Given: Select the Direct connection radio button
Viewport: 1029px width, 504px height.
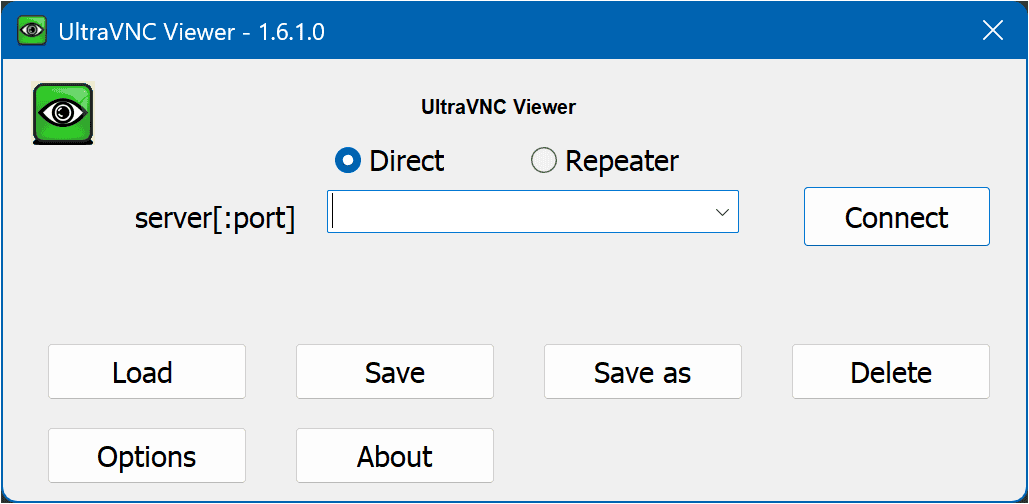Looking at the screenshot, I should click(x=348, y=160).
